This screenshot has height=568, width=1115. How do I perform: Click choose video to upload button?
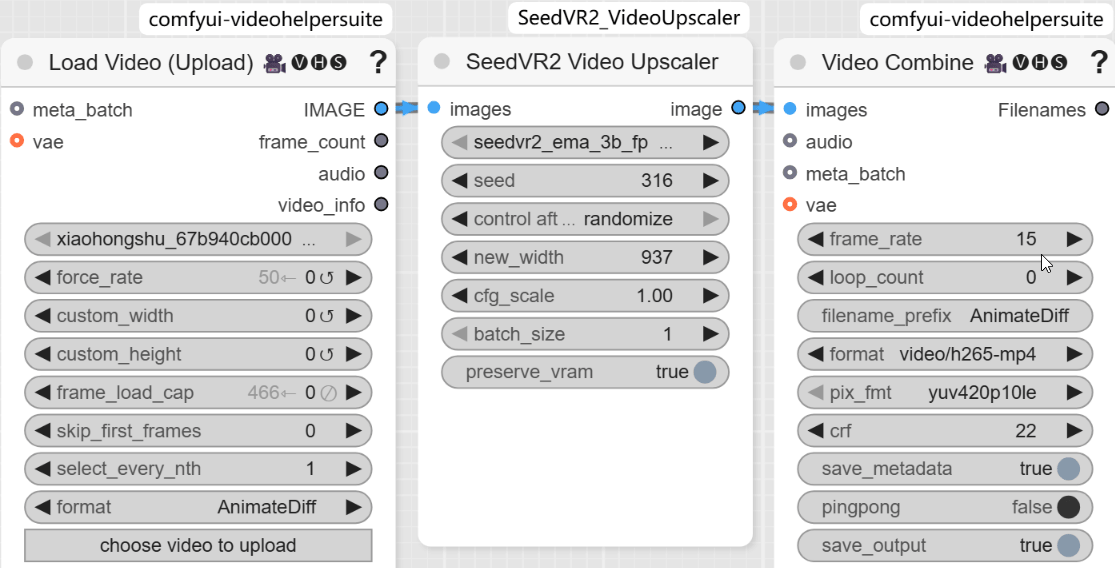coord(198,545)
